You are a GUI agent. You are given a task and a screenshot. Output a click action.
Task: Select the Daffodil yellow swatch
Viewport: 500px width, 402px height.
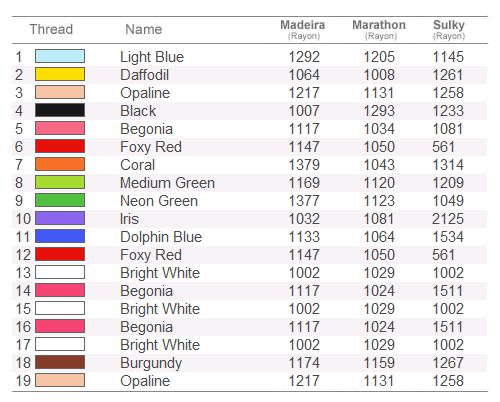[60, 74]
